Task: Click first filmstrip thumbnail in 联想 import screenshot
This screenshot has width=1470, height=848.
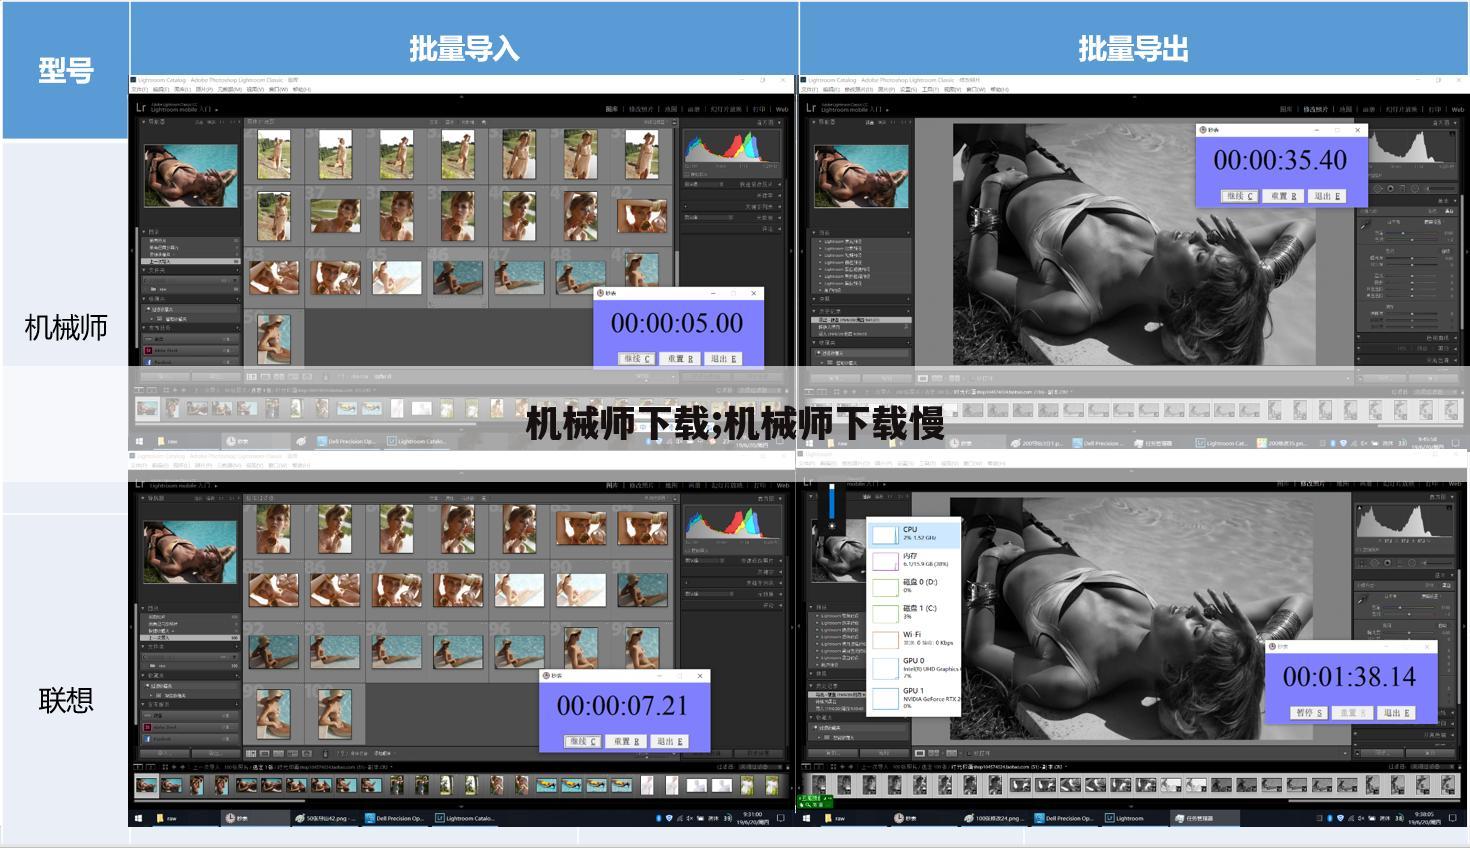Action: pyautogui.click(x=147, y=786)
